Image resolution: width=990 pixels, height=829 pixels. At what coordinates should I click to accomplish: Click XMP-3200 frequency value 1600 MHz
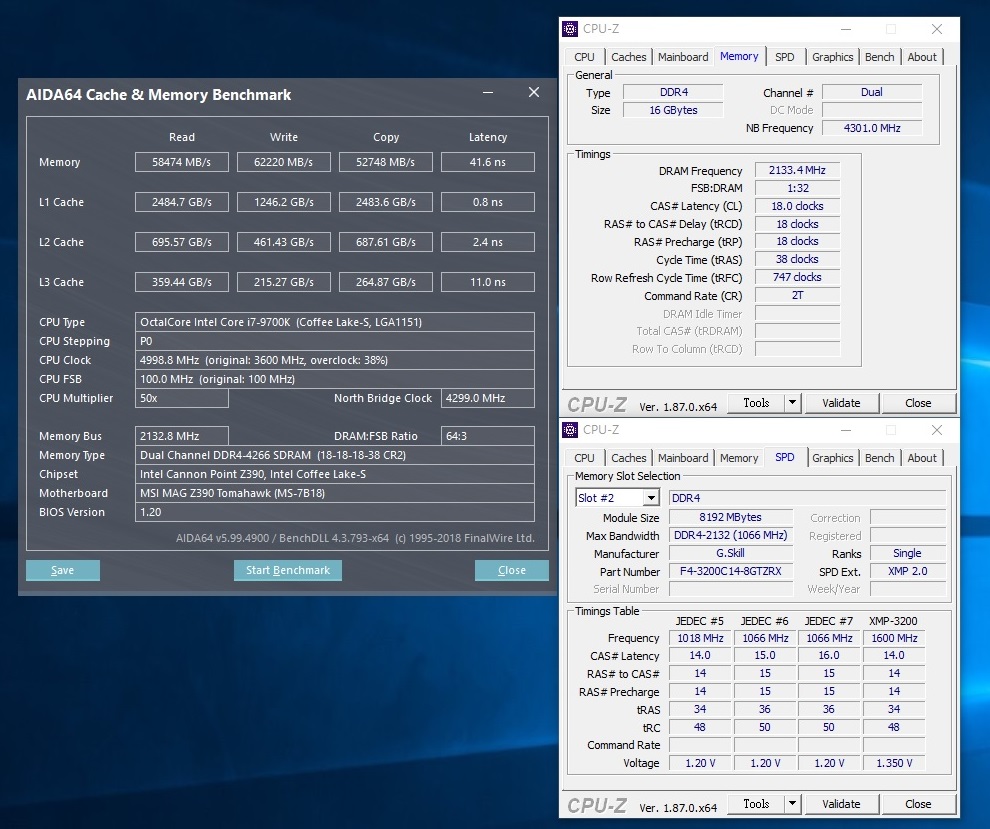[894, 638]
